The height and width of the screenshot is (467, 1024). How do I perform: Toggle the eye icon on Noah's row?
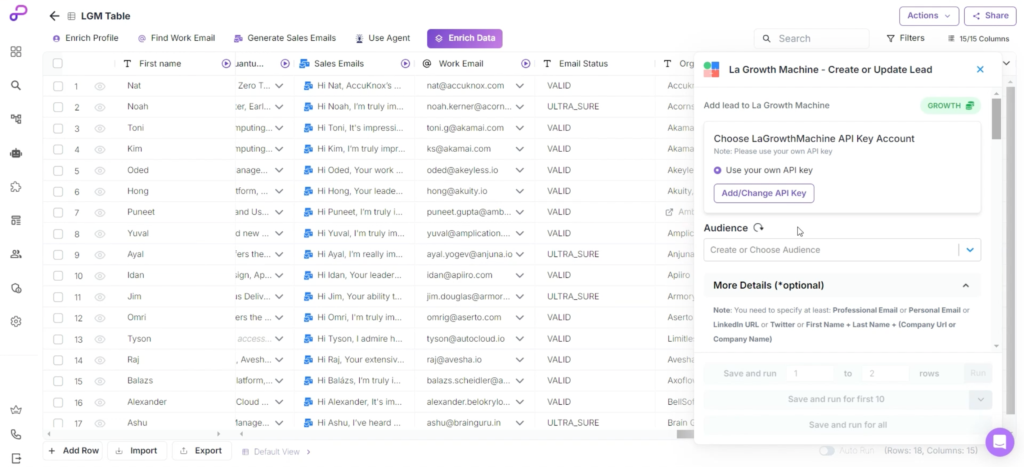(x=100, y=107)
